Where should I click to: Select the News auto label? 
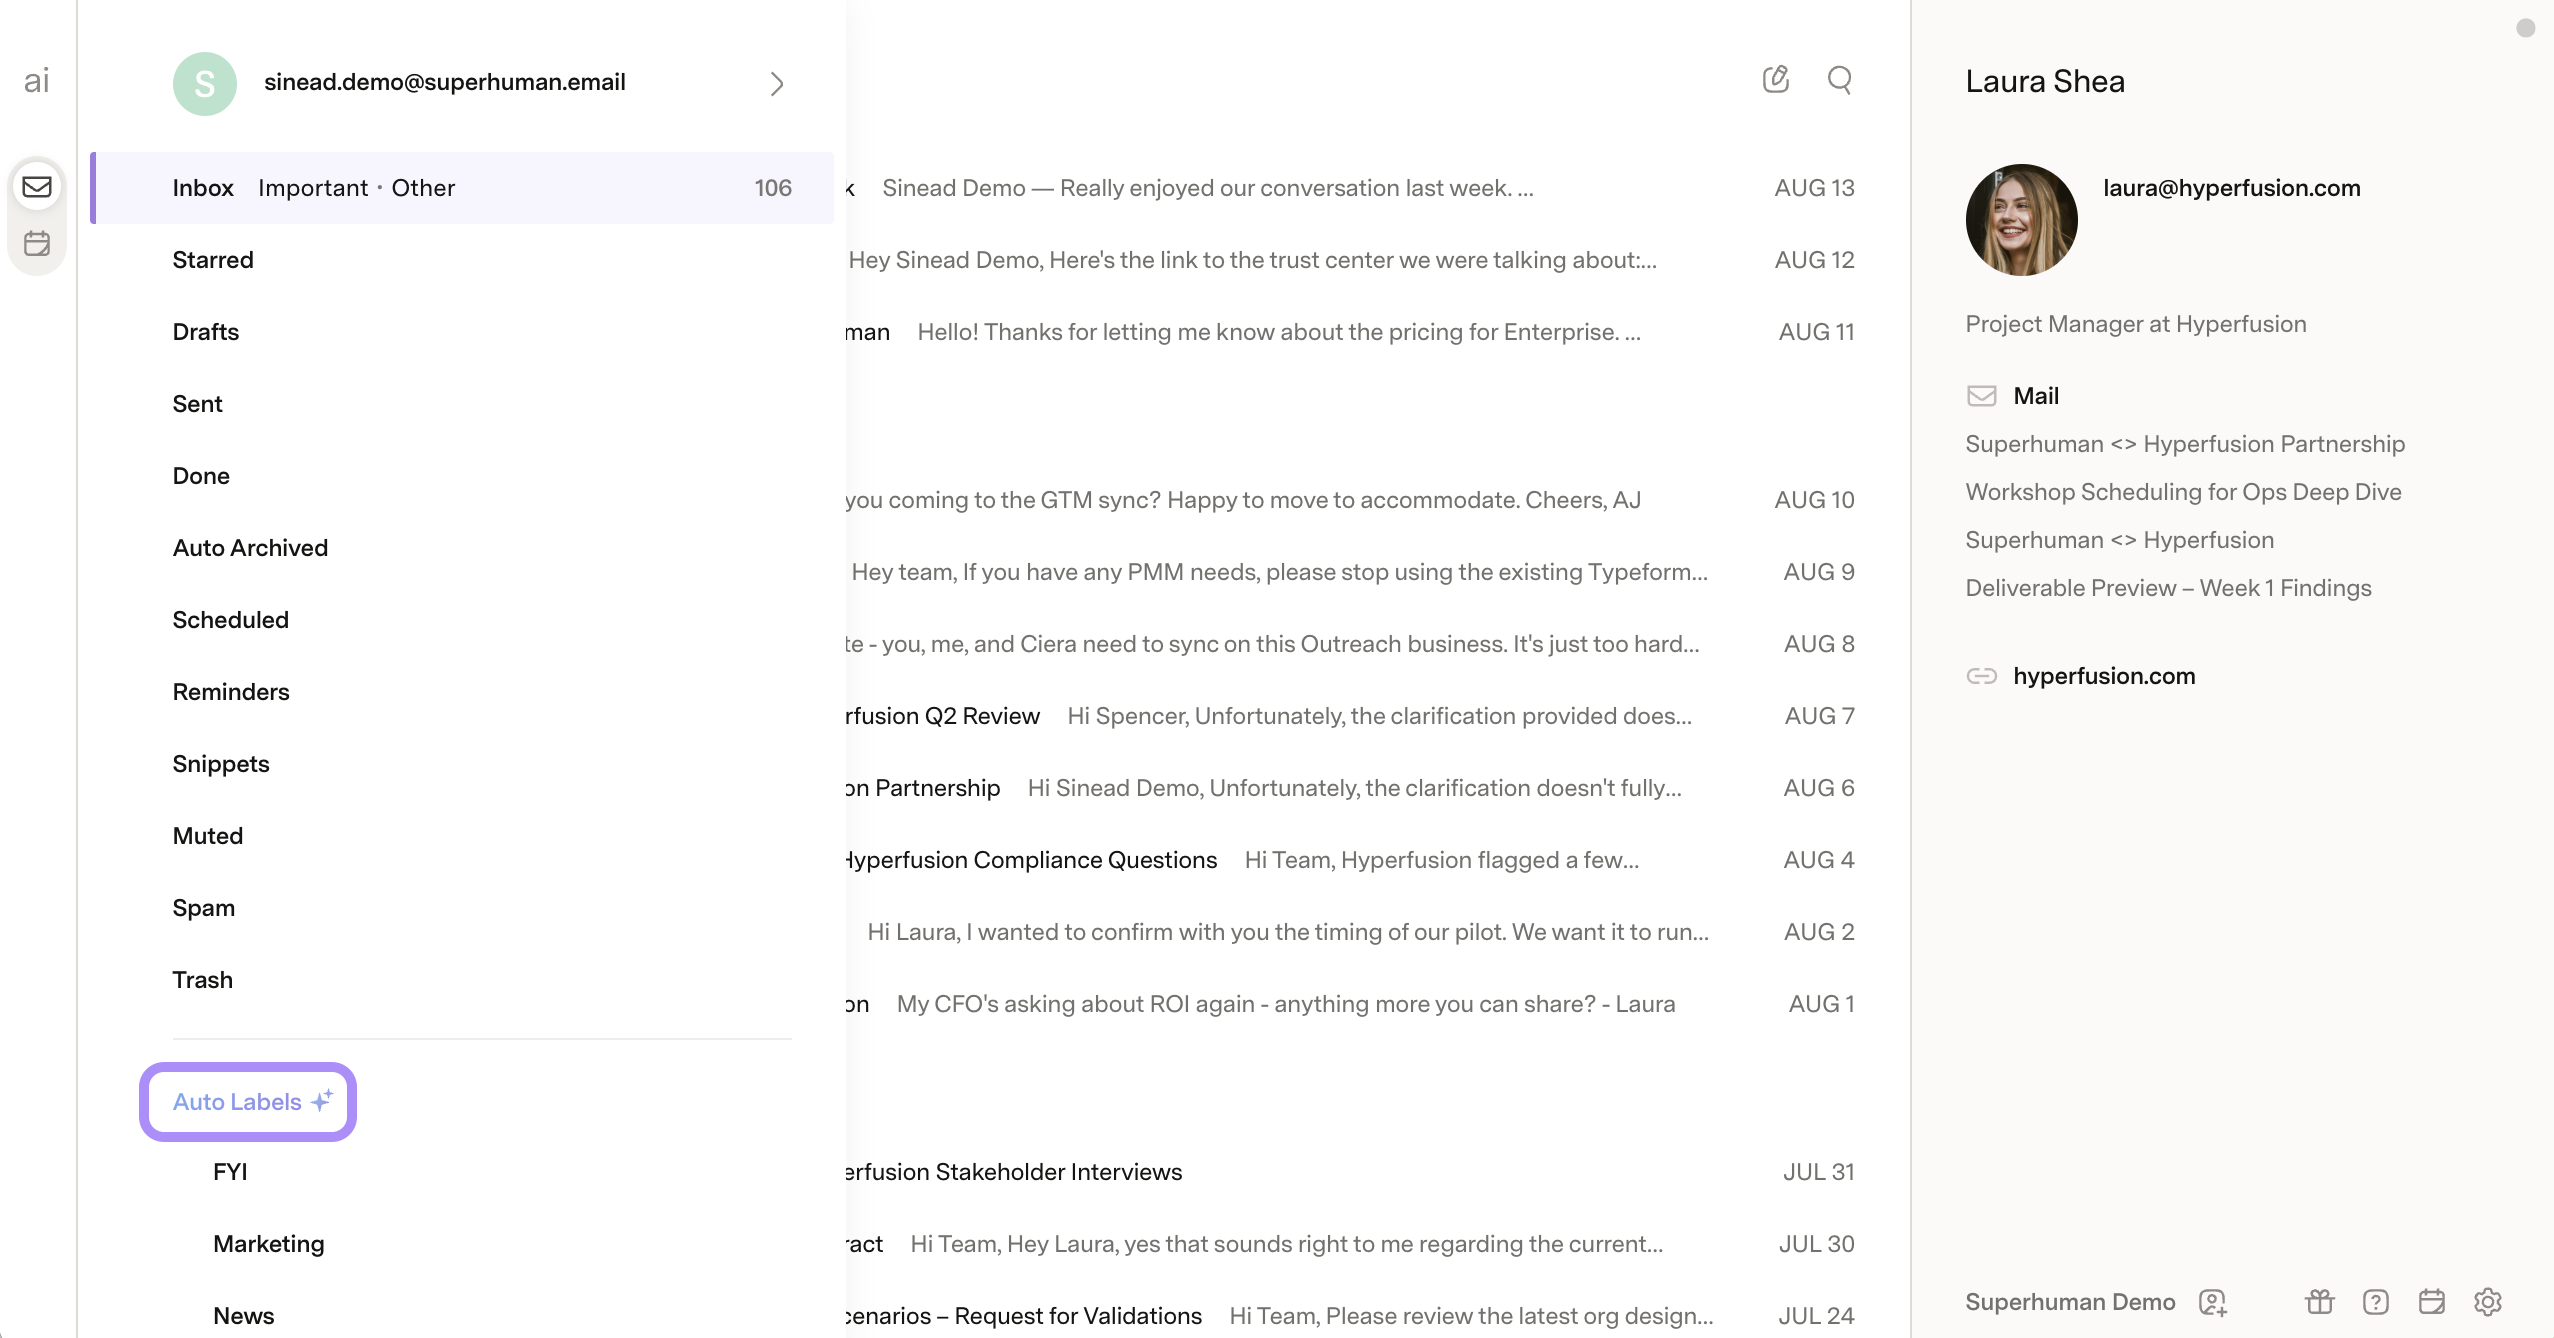click(244, 1316)
